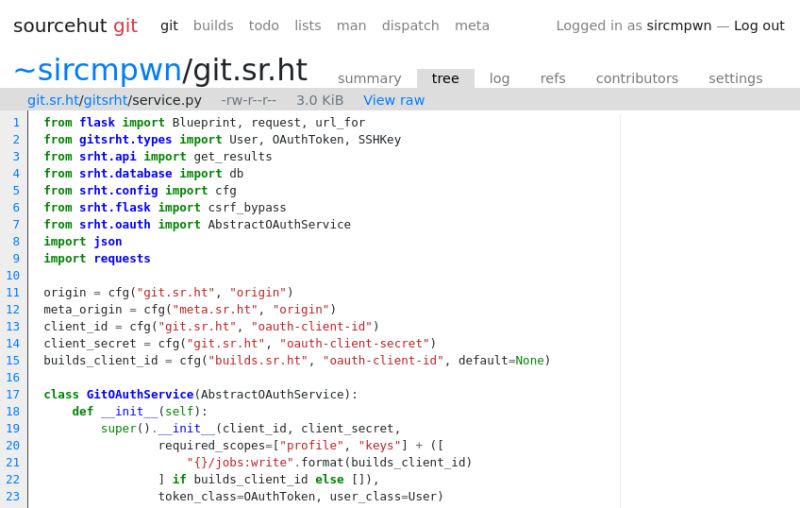
Task: Navigate to the man service
Action: [x=351, y=26]
